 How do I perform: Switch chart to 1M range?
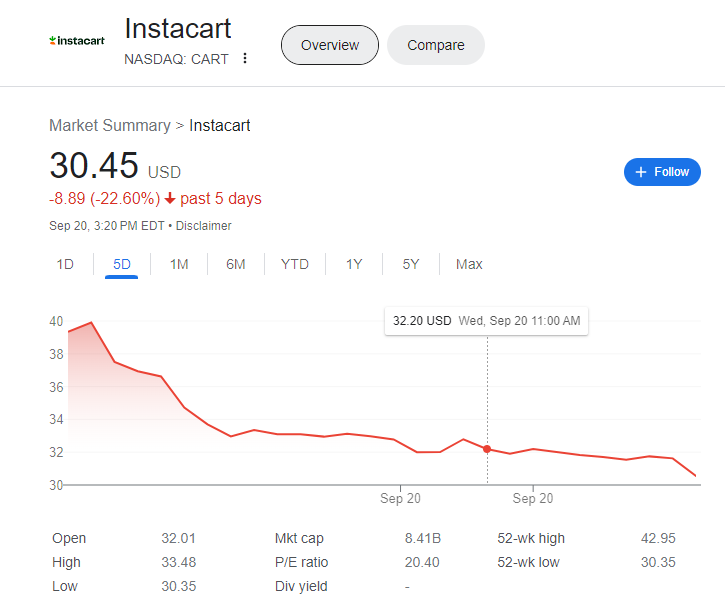(x=179, y=264)
